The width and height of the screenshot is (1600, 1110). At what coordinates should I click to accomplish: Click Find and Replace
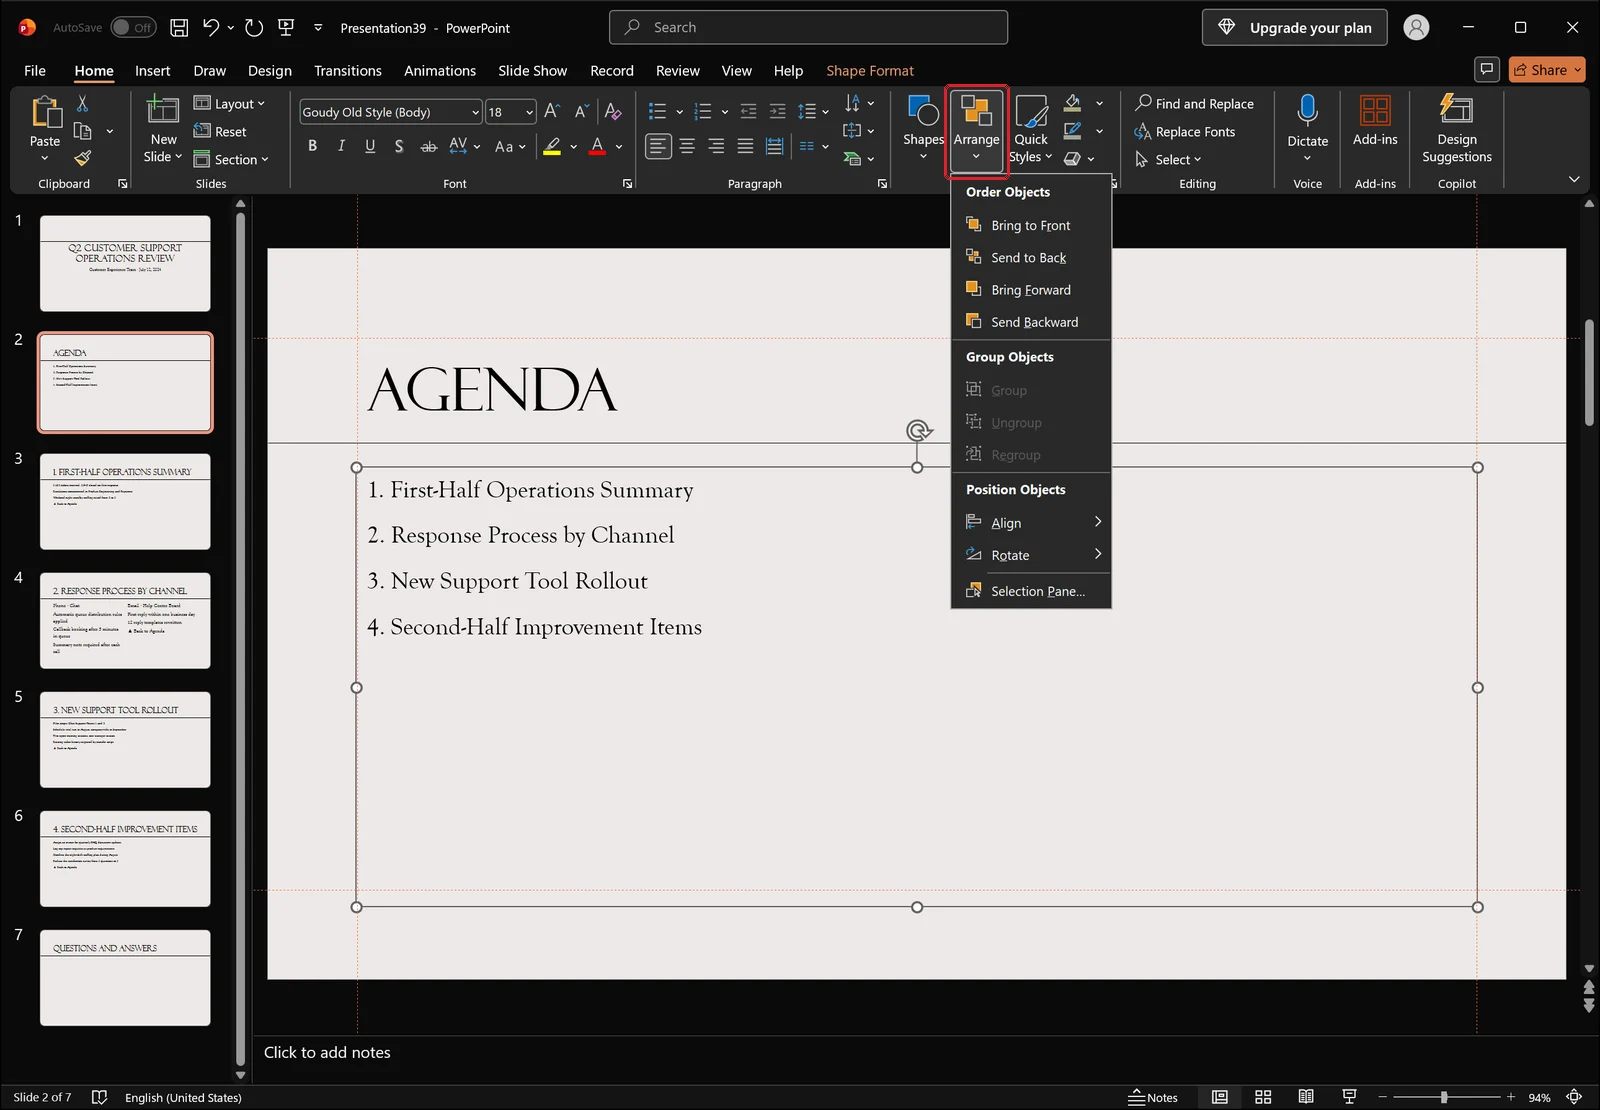tap(1194, 103)
